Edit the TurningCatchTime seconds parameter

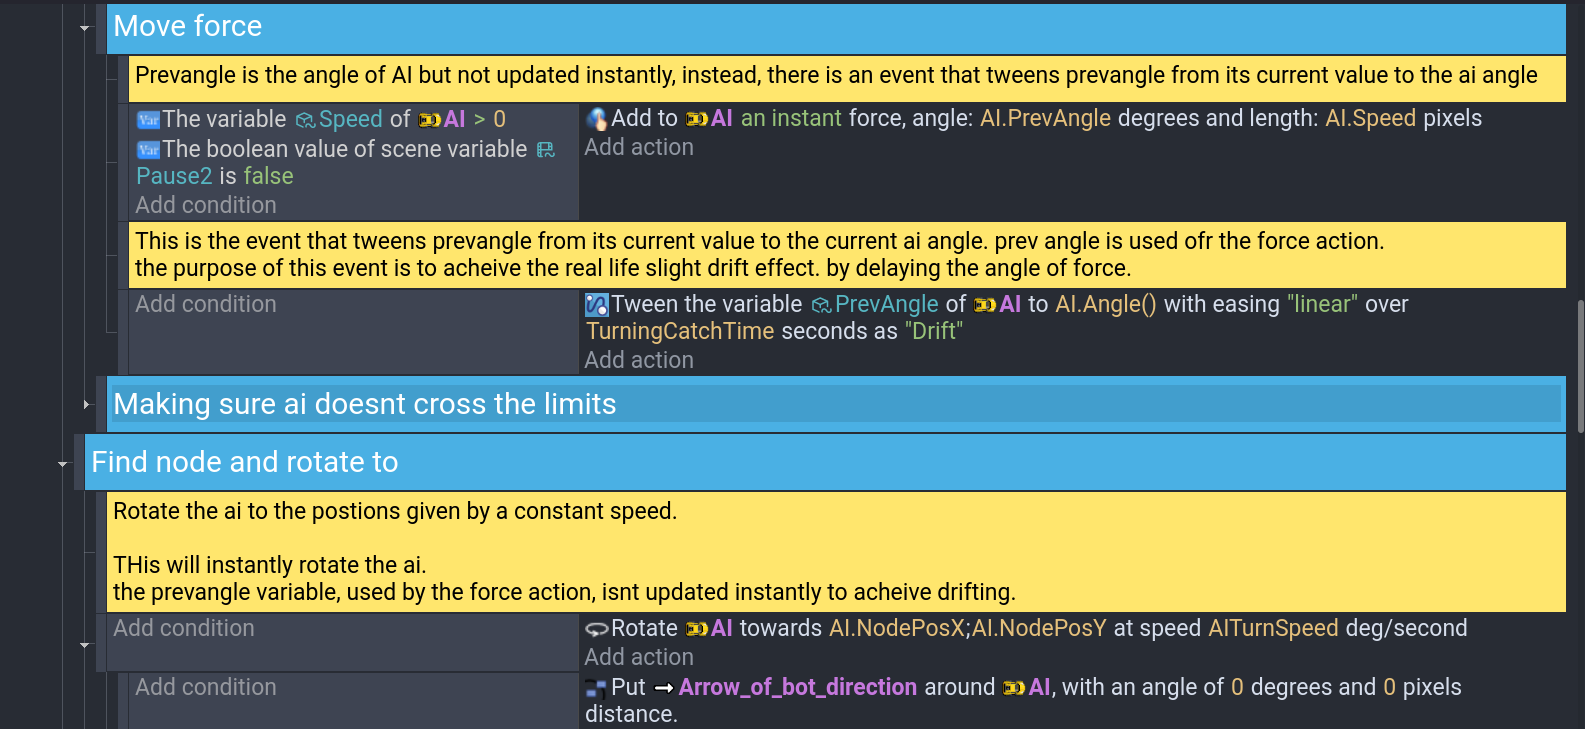[x=680, y=331]
